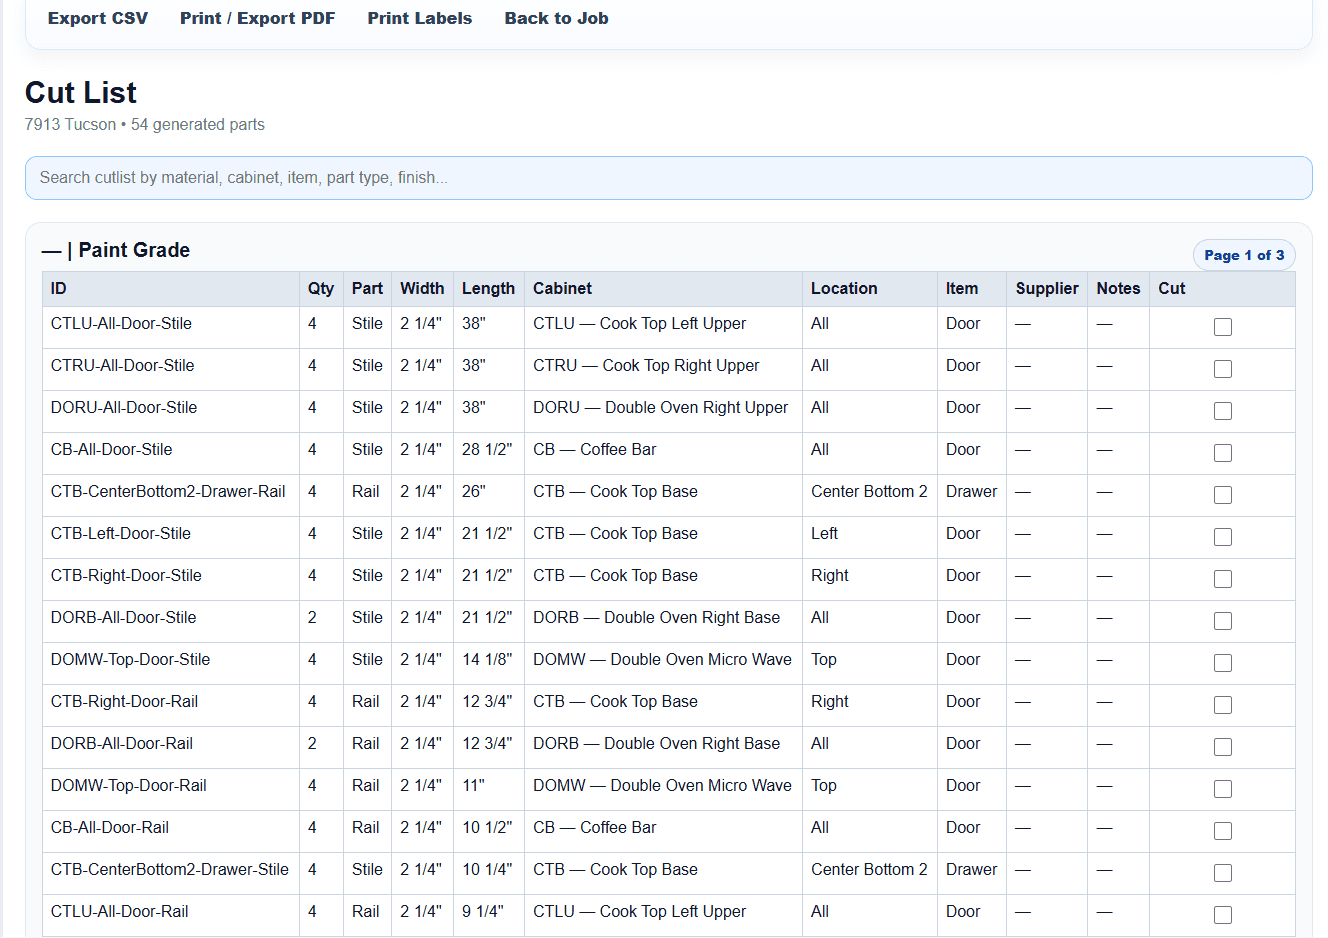Export the cut list as CSV
This screenshot has height=938, width=1328.
[98, 18]
